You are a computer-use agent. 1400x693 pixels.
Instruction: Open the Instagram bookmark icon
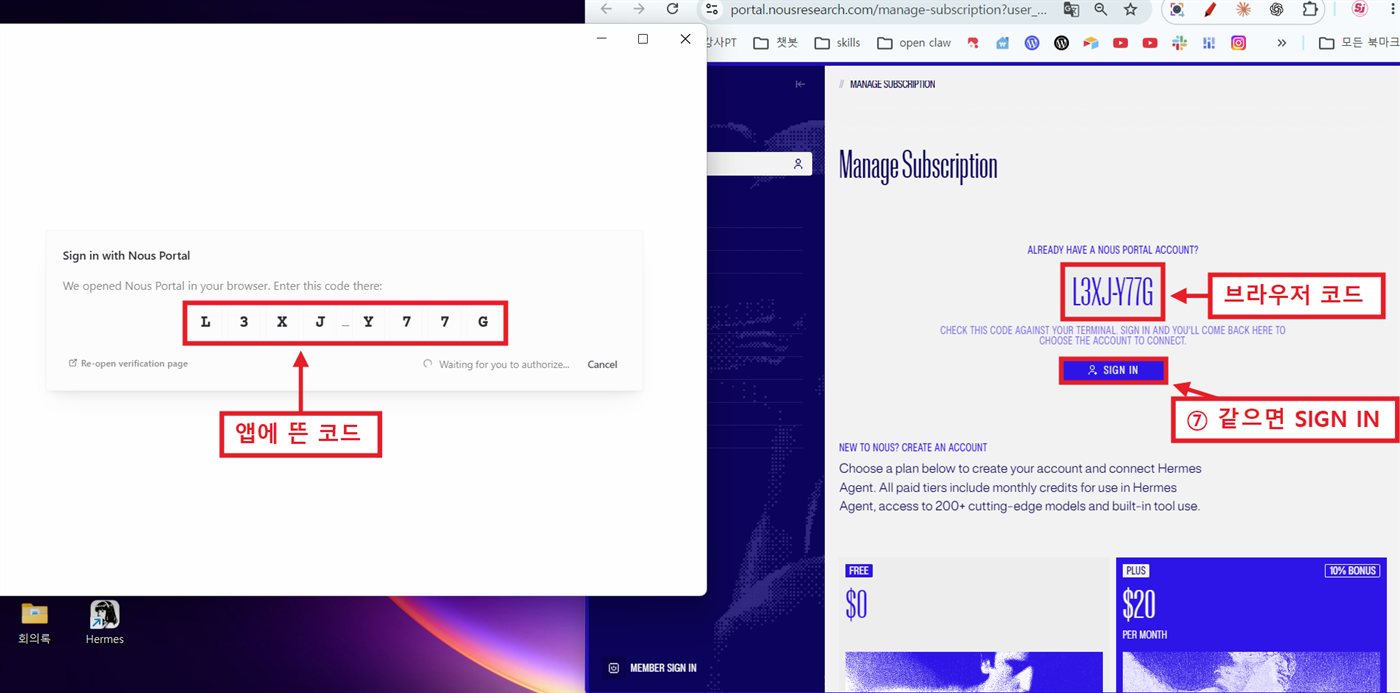(1238, 43)
